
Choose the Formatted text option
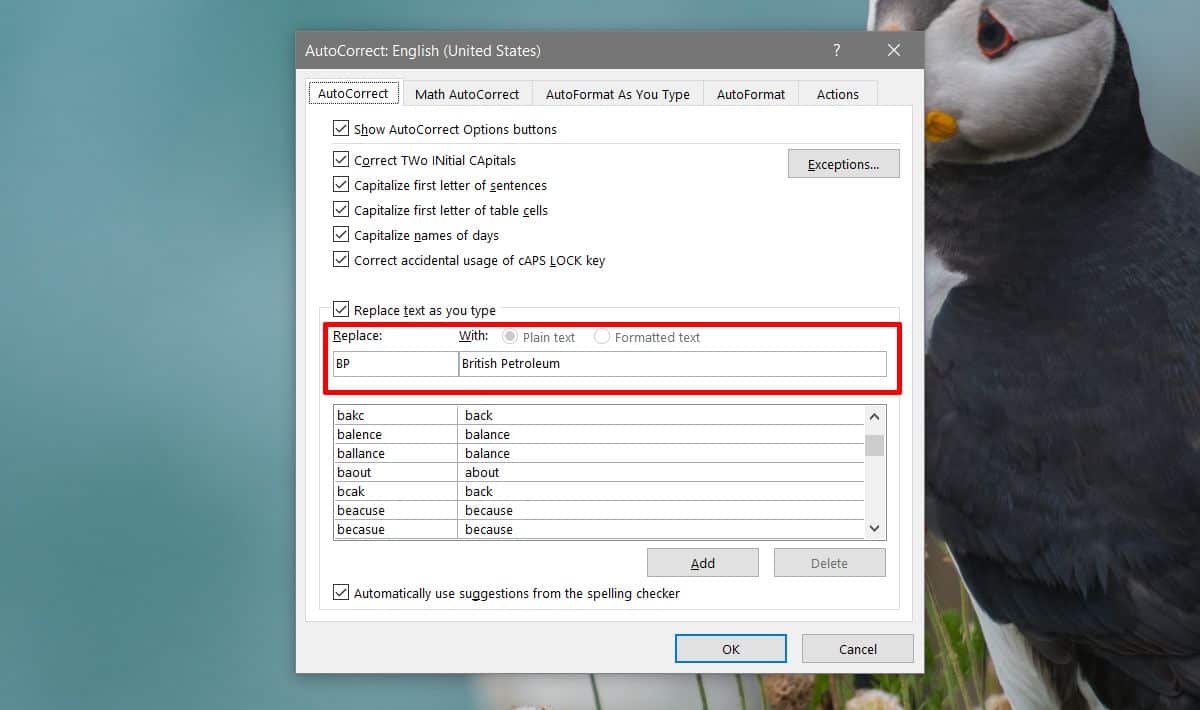click(x=601, y=337)
